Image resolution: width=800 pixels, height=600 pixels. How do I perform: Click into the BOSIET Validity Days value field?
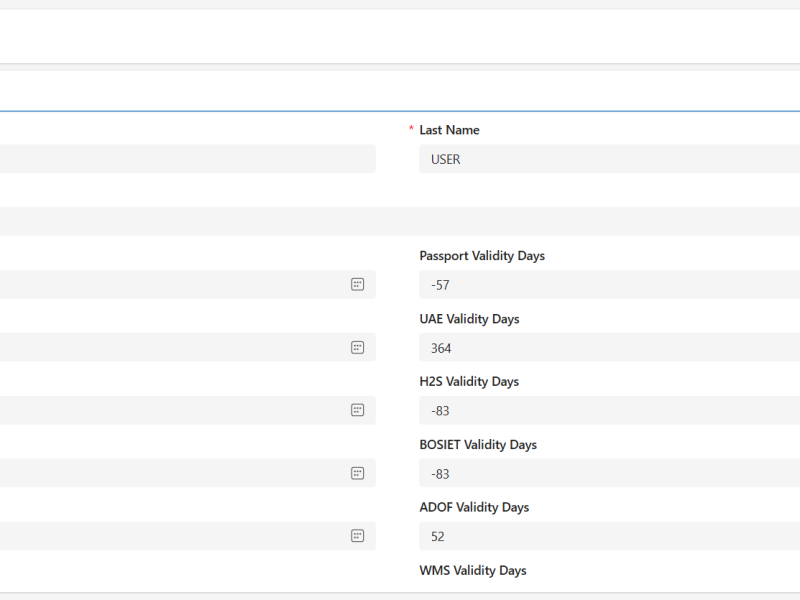(609, 473)
